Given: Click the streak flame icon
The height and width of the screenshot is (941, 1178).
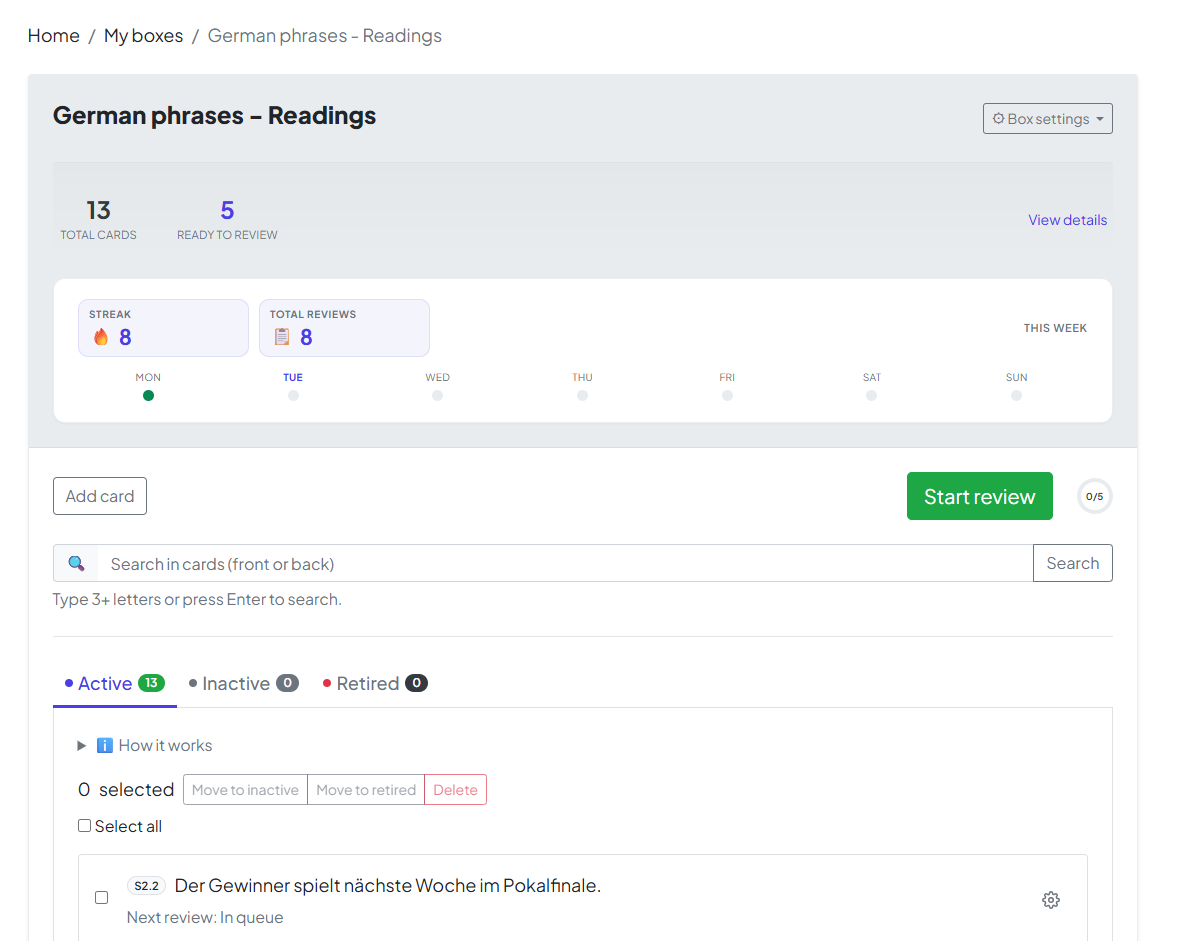Looking at the screenshot, I should tap(101, 337).
